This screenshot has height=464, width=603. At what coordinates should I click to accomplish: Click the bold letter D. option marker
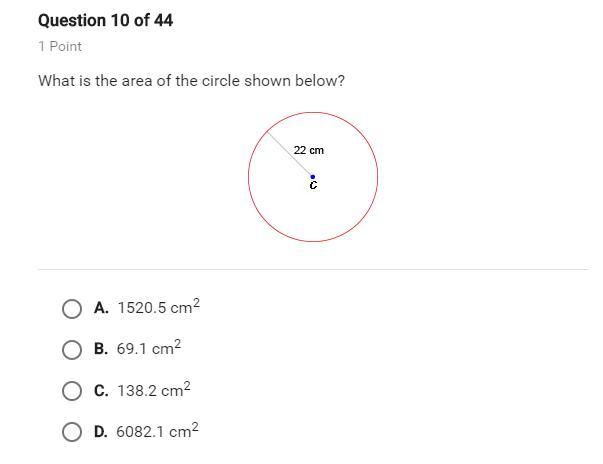point(101,432)
